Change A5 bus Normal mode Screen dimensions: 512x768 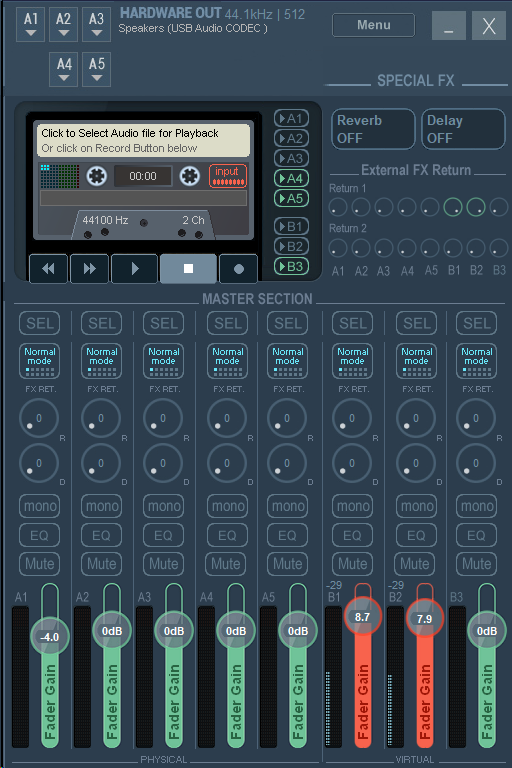tap(288, 361)
